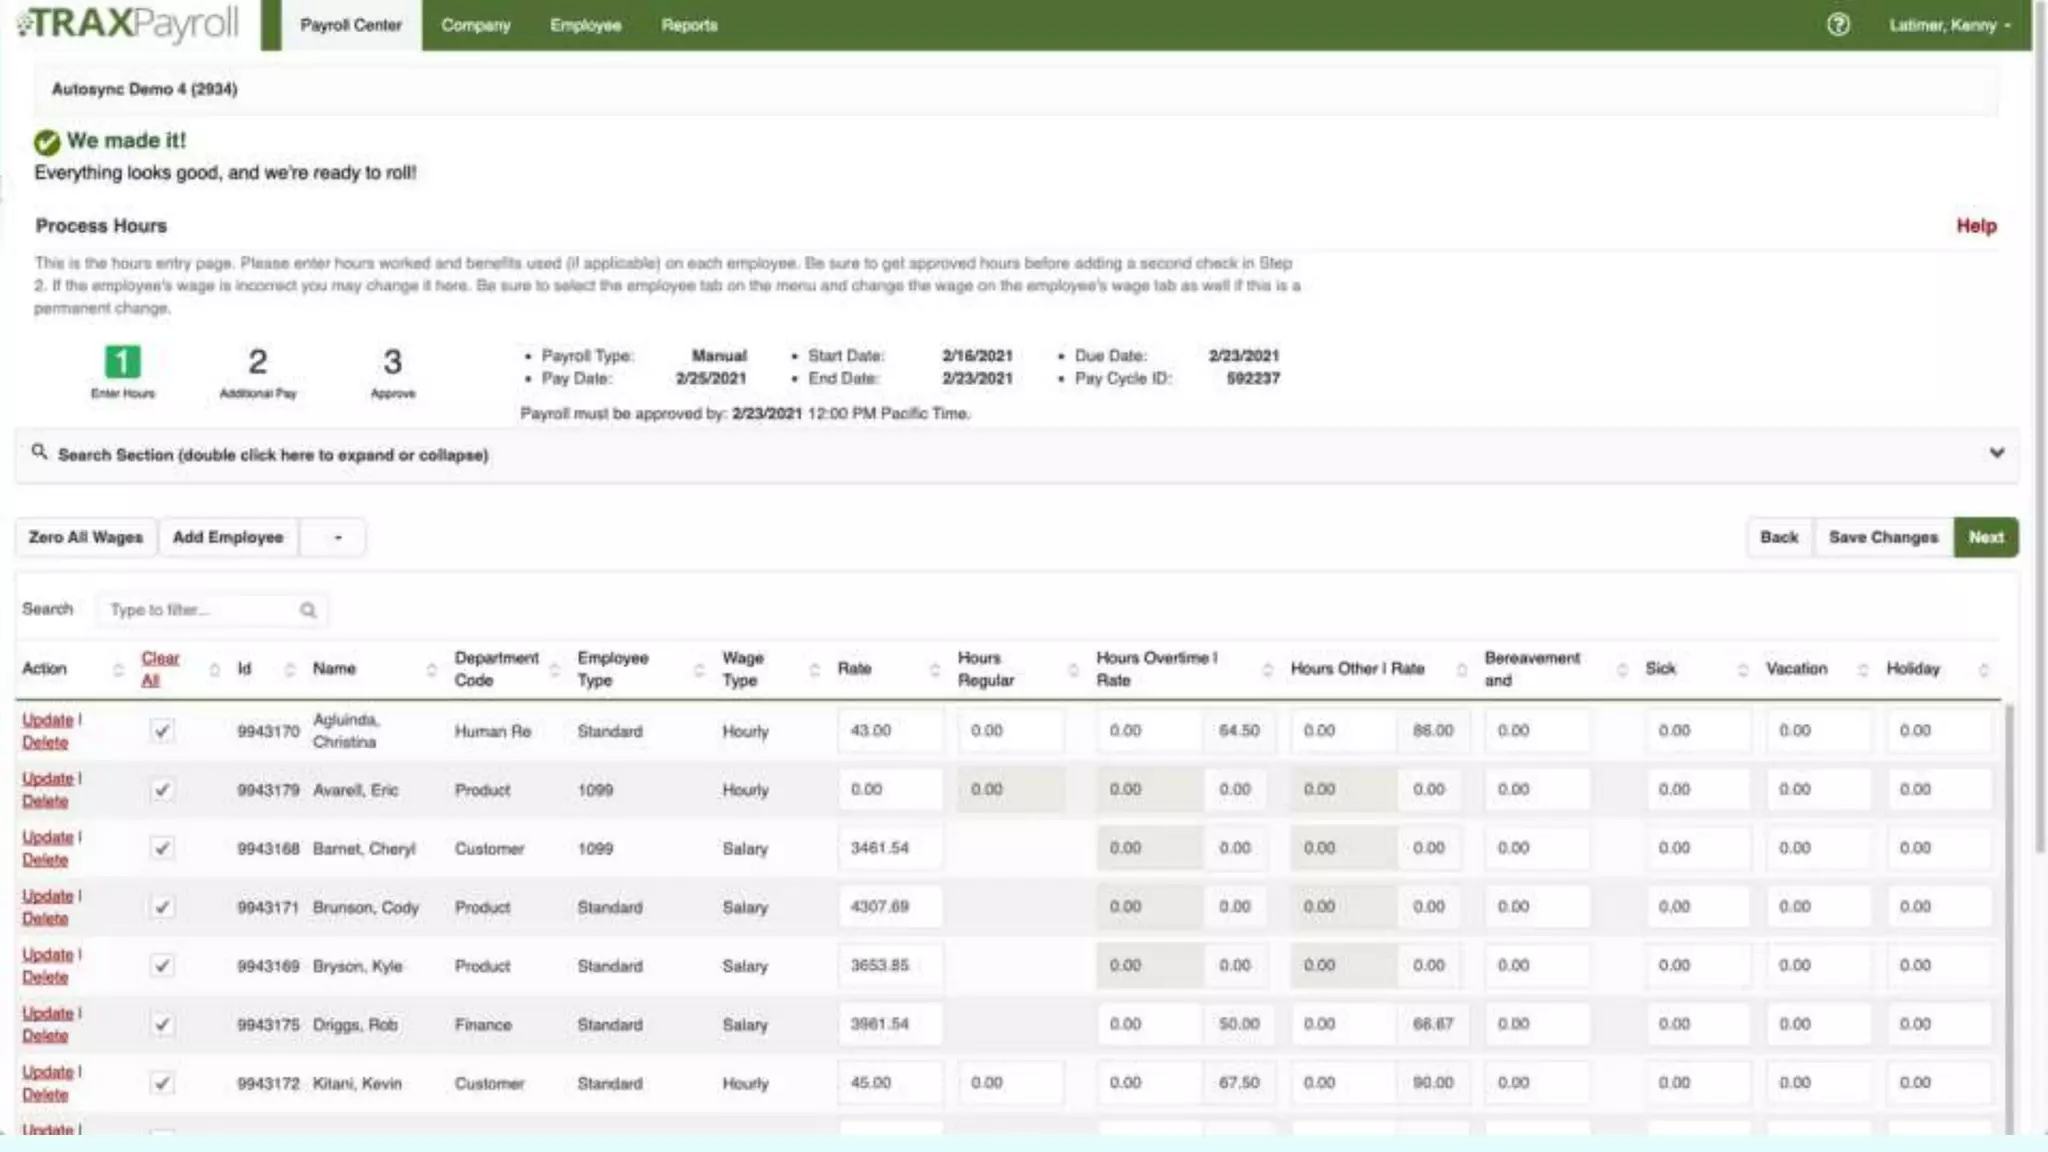Open the Company menu
Image resolution: width=2048 pixels, height=1152 pixels.
pos(475,25)
